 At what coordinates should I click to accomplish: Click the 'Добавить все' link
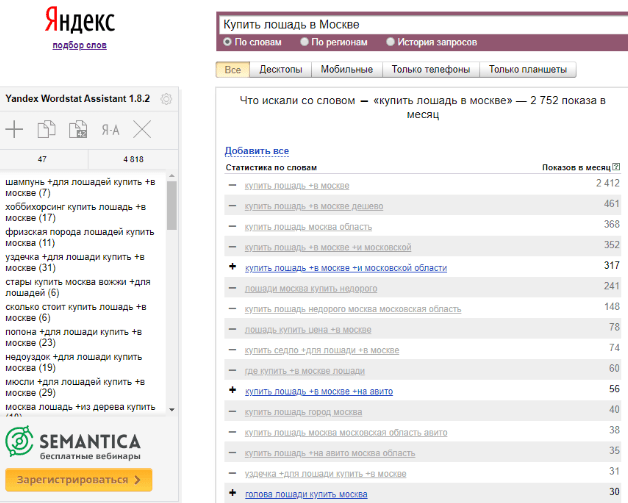pos(257,151)
